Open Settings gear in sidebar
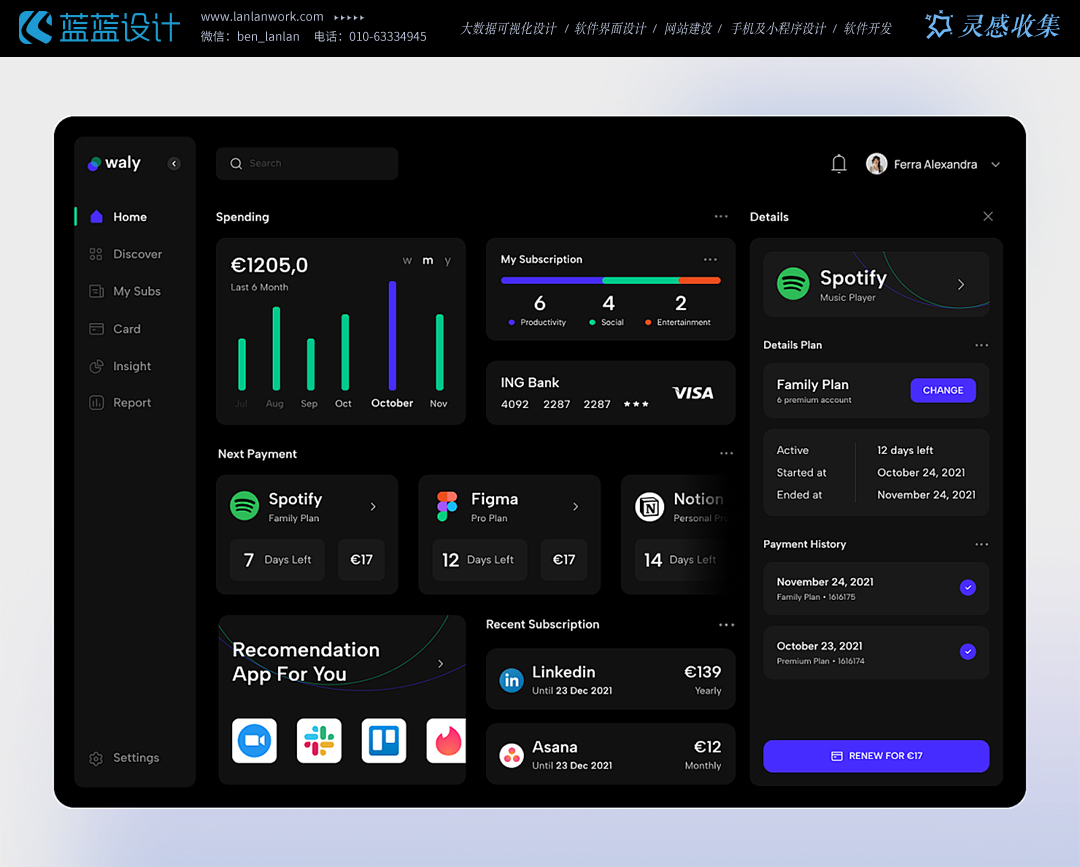This screenshot has height=867, width=1080. (96, 758)
